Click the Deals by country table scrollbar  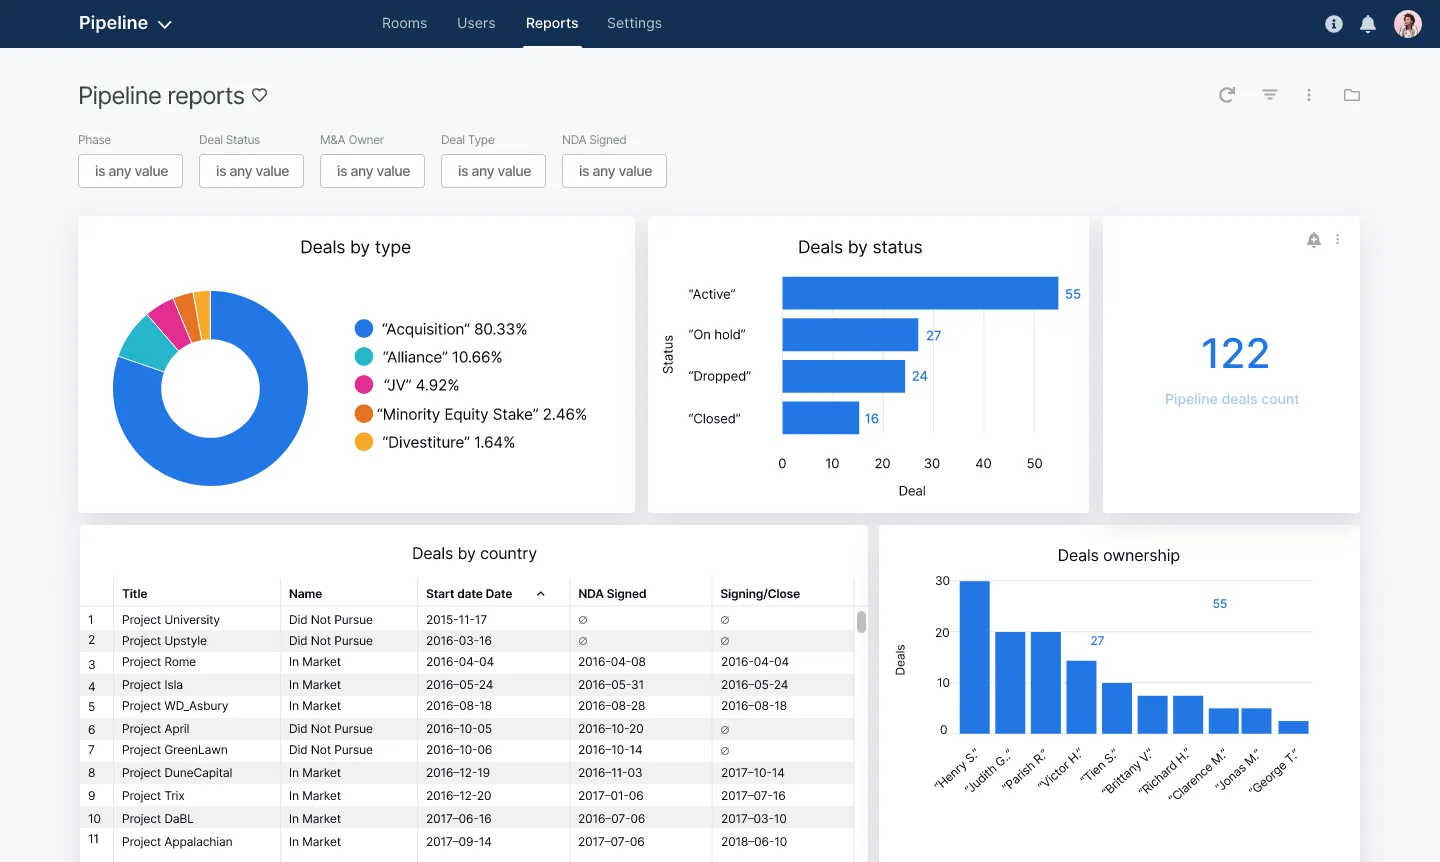(x=861, y=622)
